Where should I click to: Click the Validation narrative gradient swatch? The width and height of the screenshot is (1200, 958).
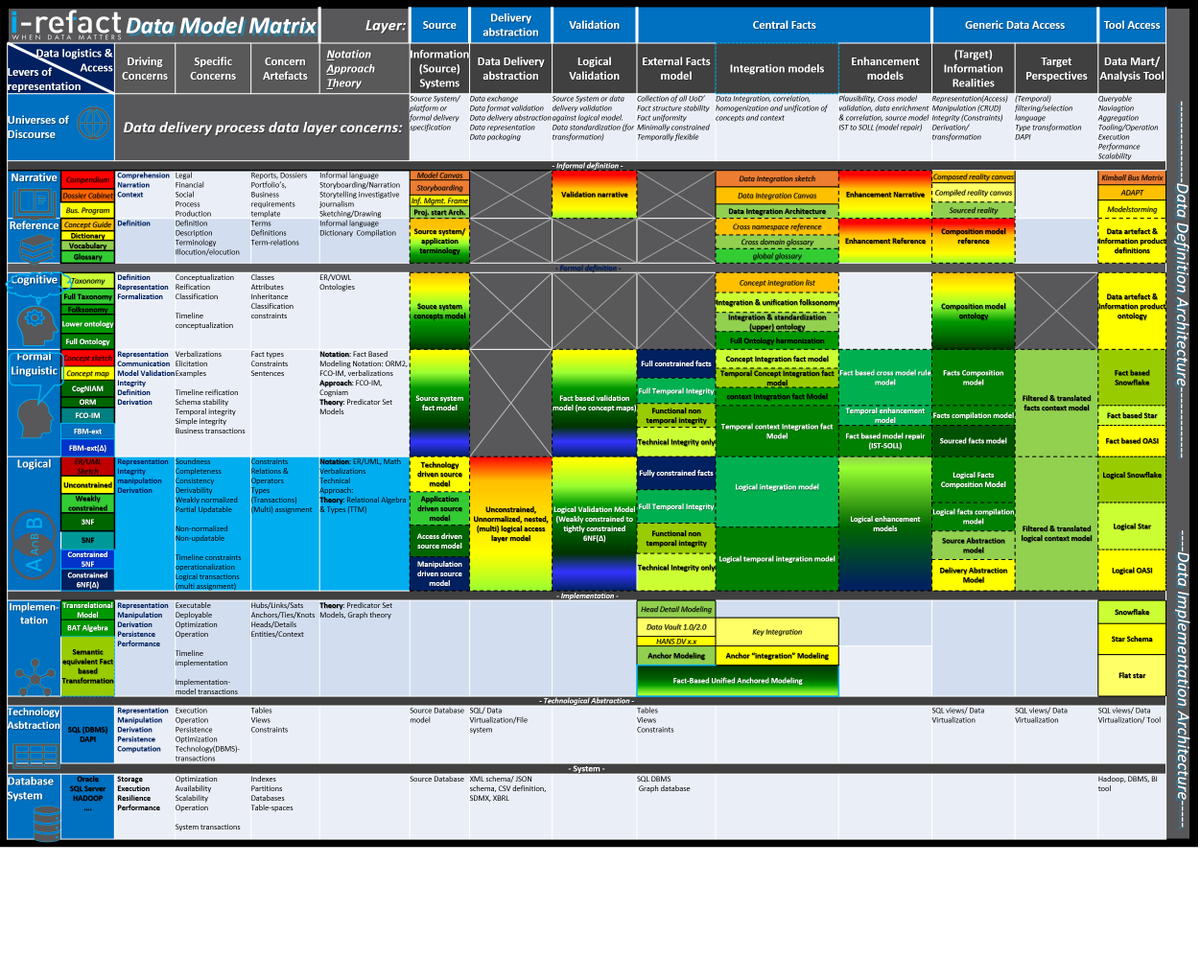tap(594, 194)
